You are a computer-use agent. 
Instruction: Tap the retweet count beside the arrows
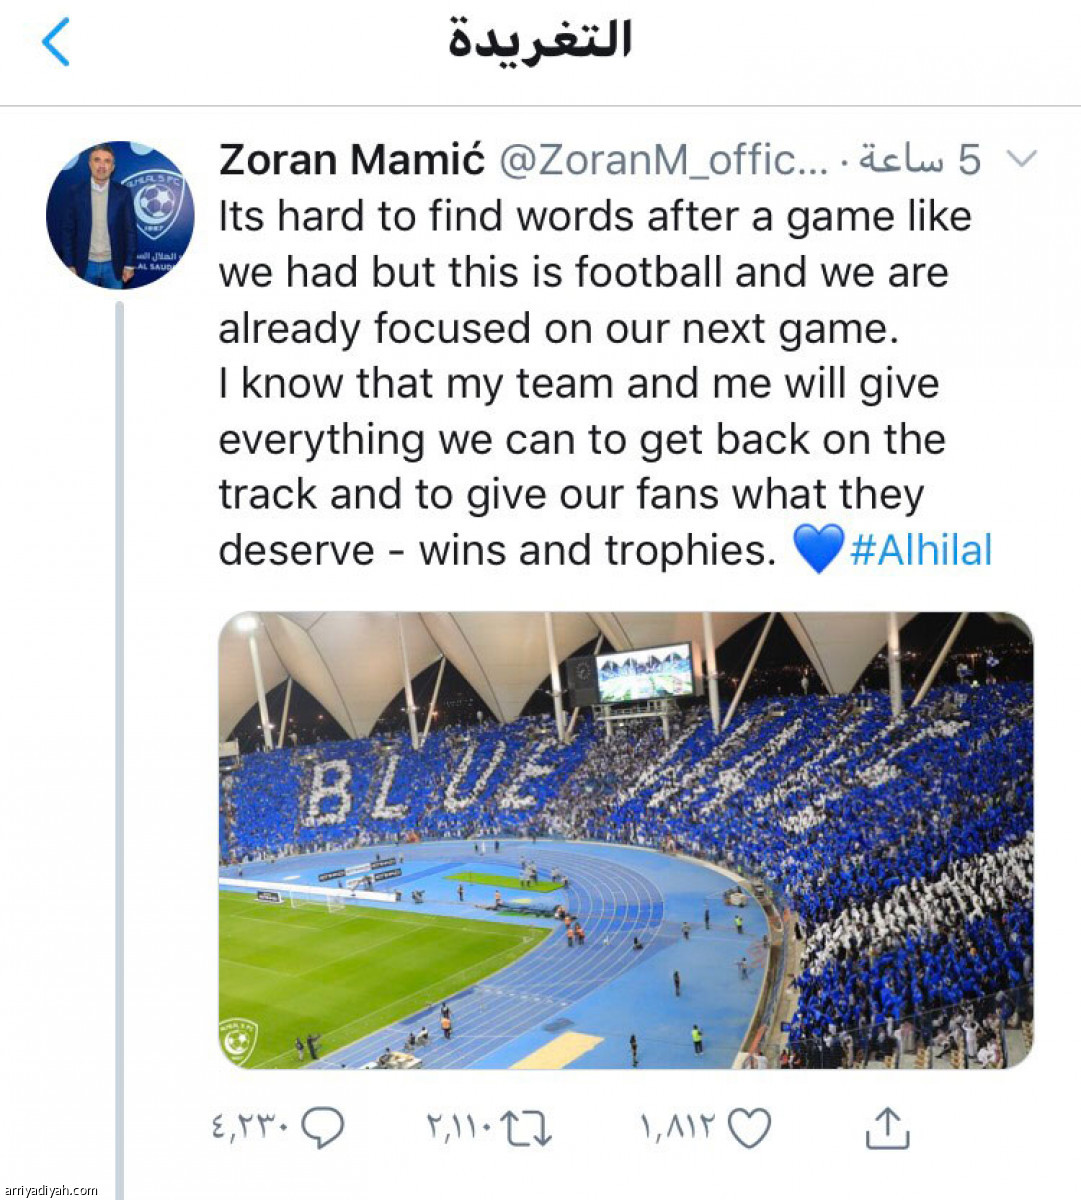458,1129
